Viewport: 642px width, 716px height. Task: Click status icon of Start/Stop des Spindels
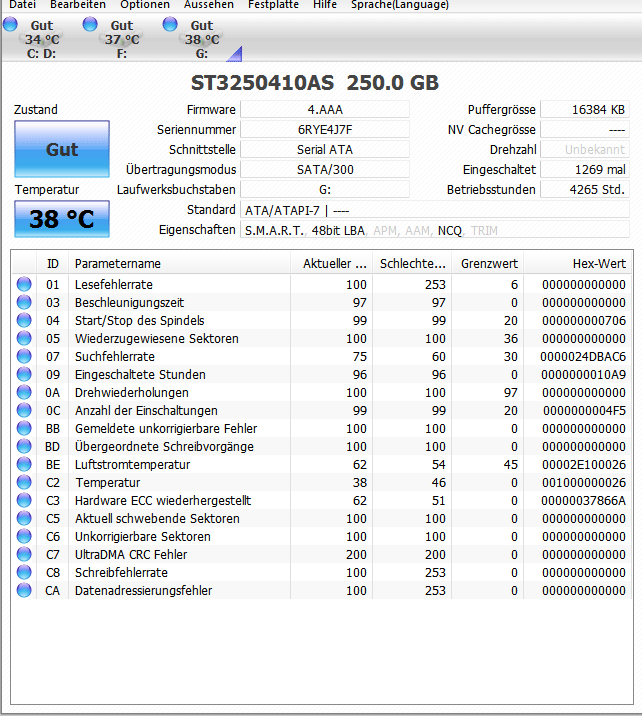[24, 321]
